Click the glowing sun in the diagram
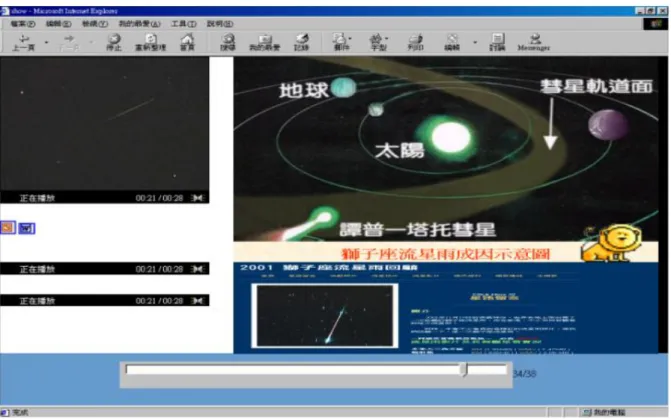The height and width of the screenshot is (419, 671). [x=449, y=137]
